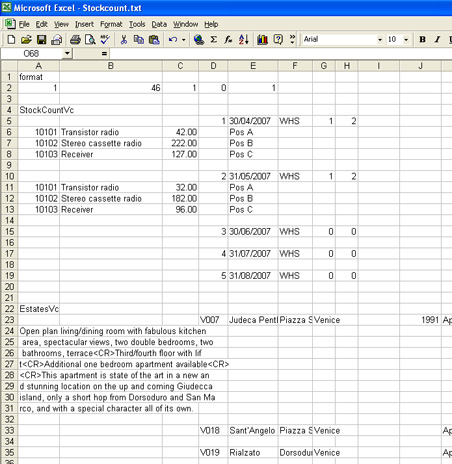Click 'Pos C' in row 8
This screenshot has width=452, height=464.
(253, 154)
